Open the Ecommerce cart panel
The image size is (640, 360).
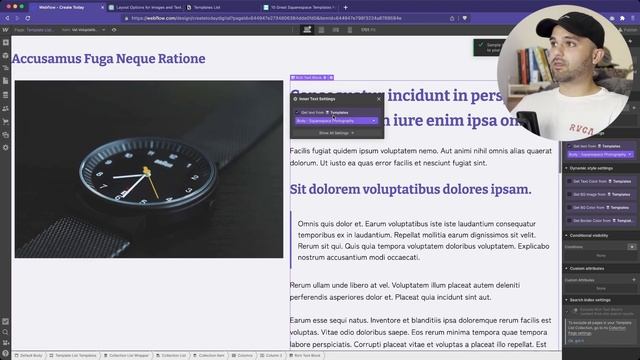tap(5, 121)
